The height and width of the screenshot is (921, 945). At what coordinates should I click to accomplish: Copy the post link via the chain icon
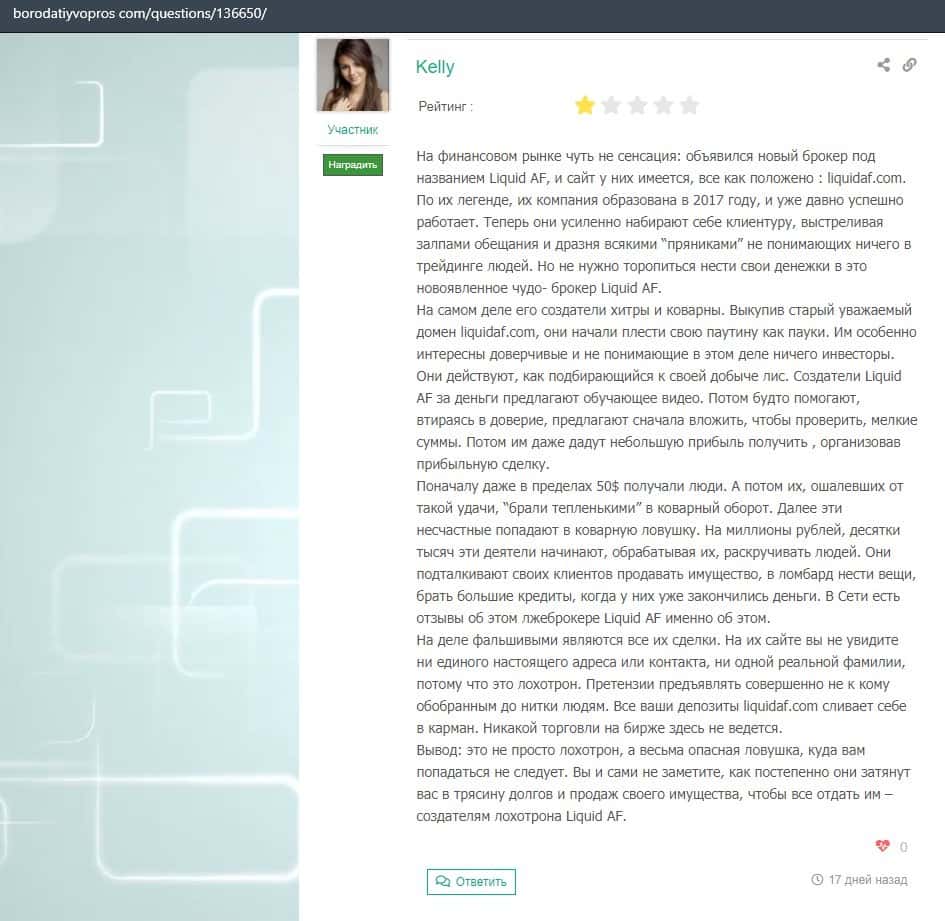pyautogui.click(x=909, y=65)
